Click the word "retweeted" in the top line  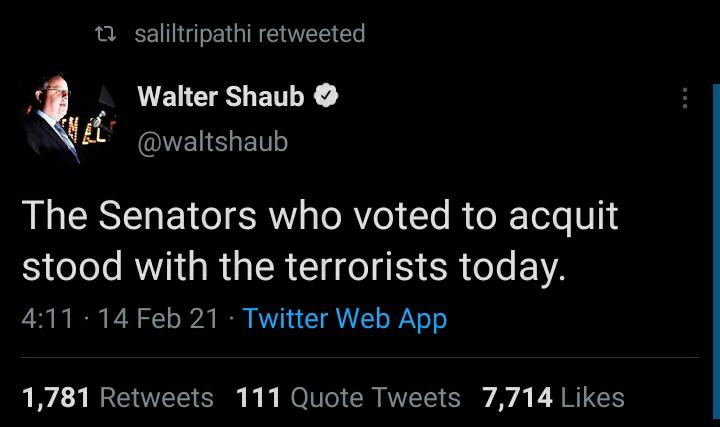point(311,34)
